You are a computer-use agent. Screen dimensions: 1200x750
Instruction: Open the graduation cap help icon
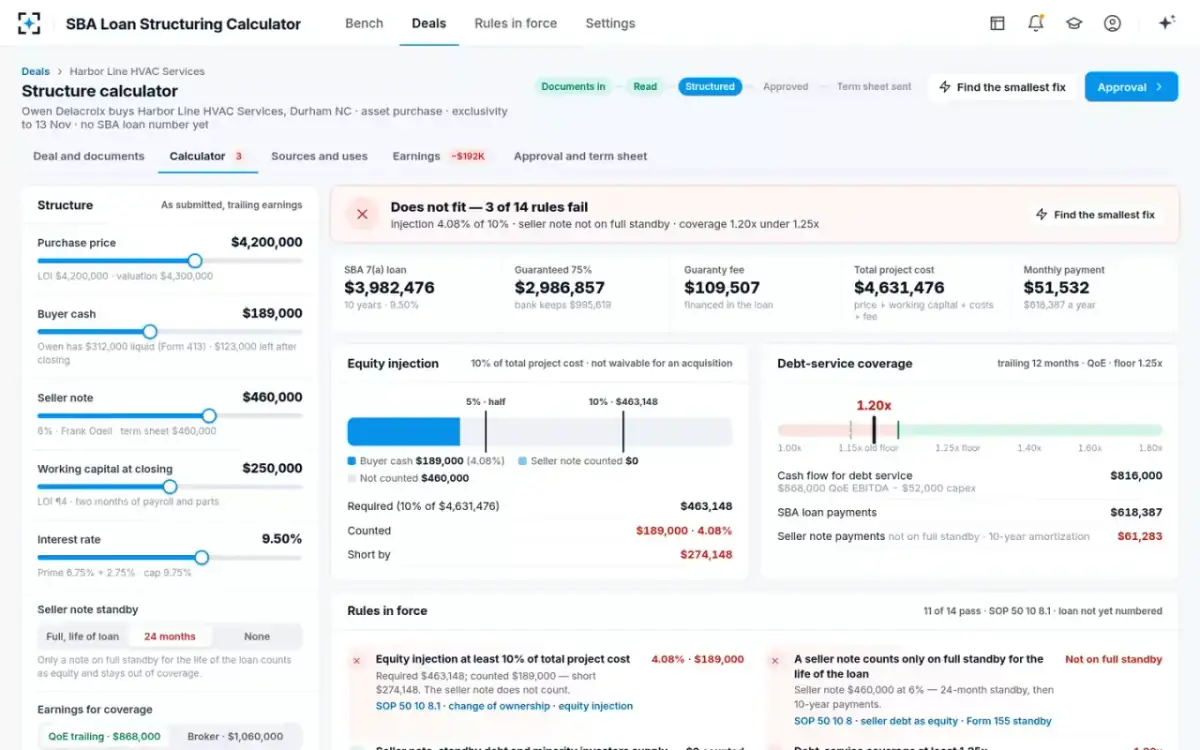pos(1074,23)
